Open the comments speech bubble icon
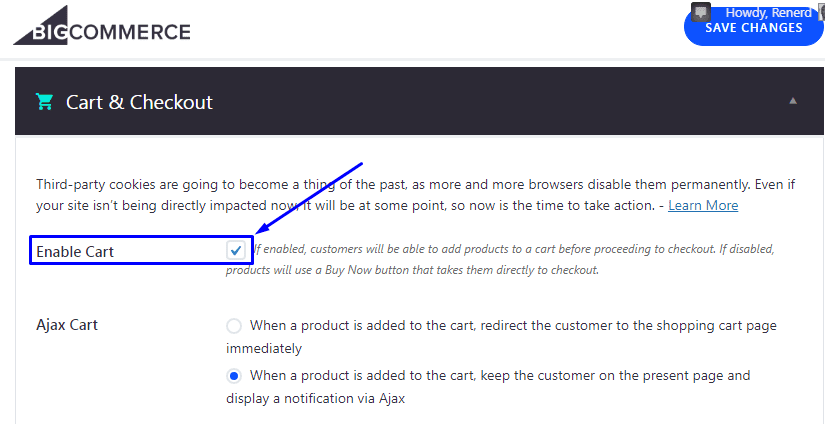825x424 pixels. tap(701, 12)
